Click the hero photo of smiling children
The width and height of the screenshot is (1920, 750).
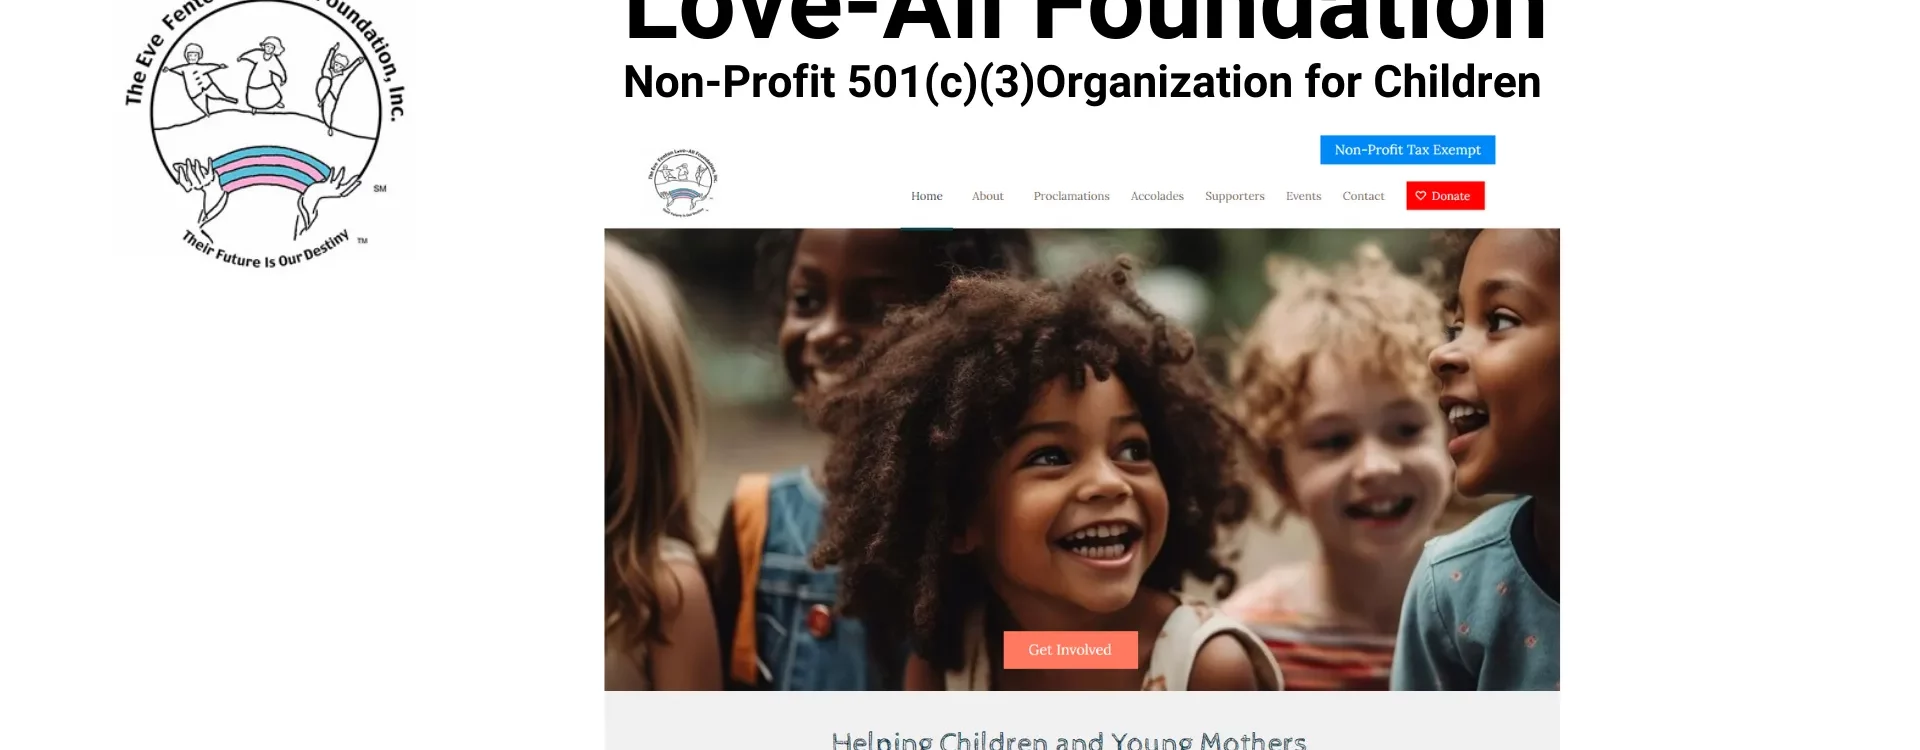[1082, 460]
